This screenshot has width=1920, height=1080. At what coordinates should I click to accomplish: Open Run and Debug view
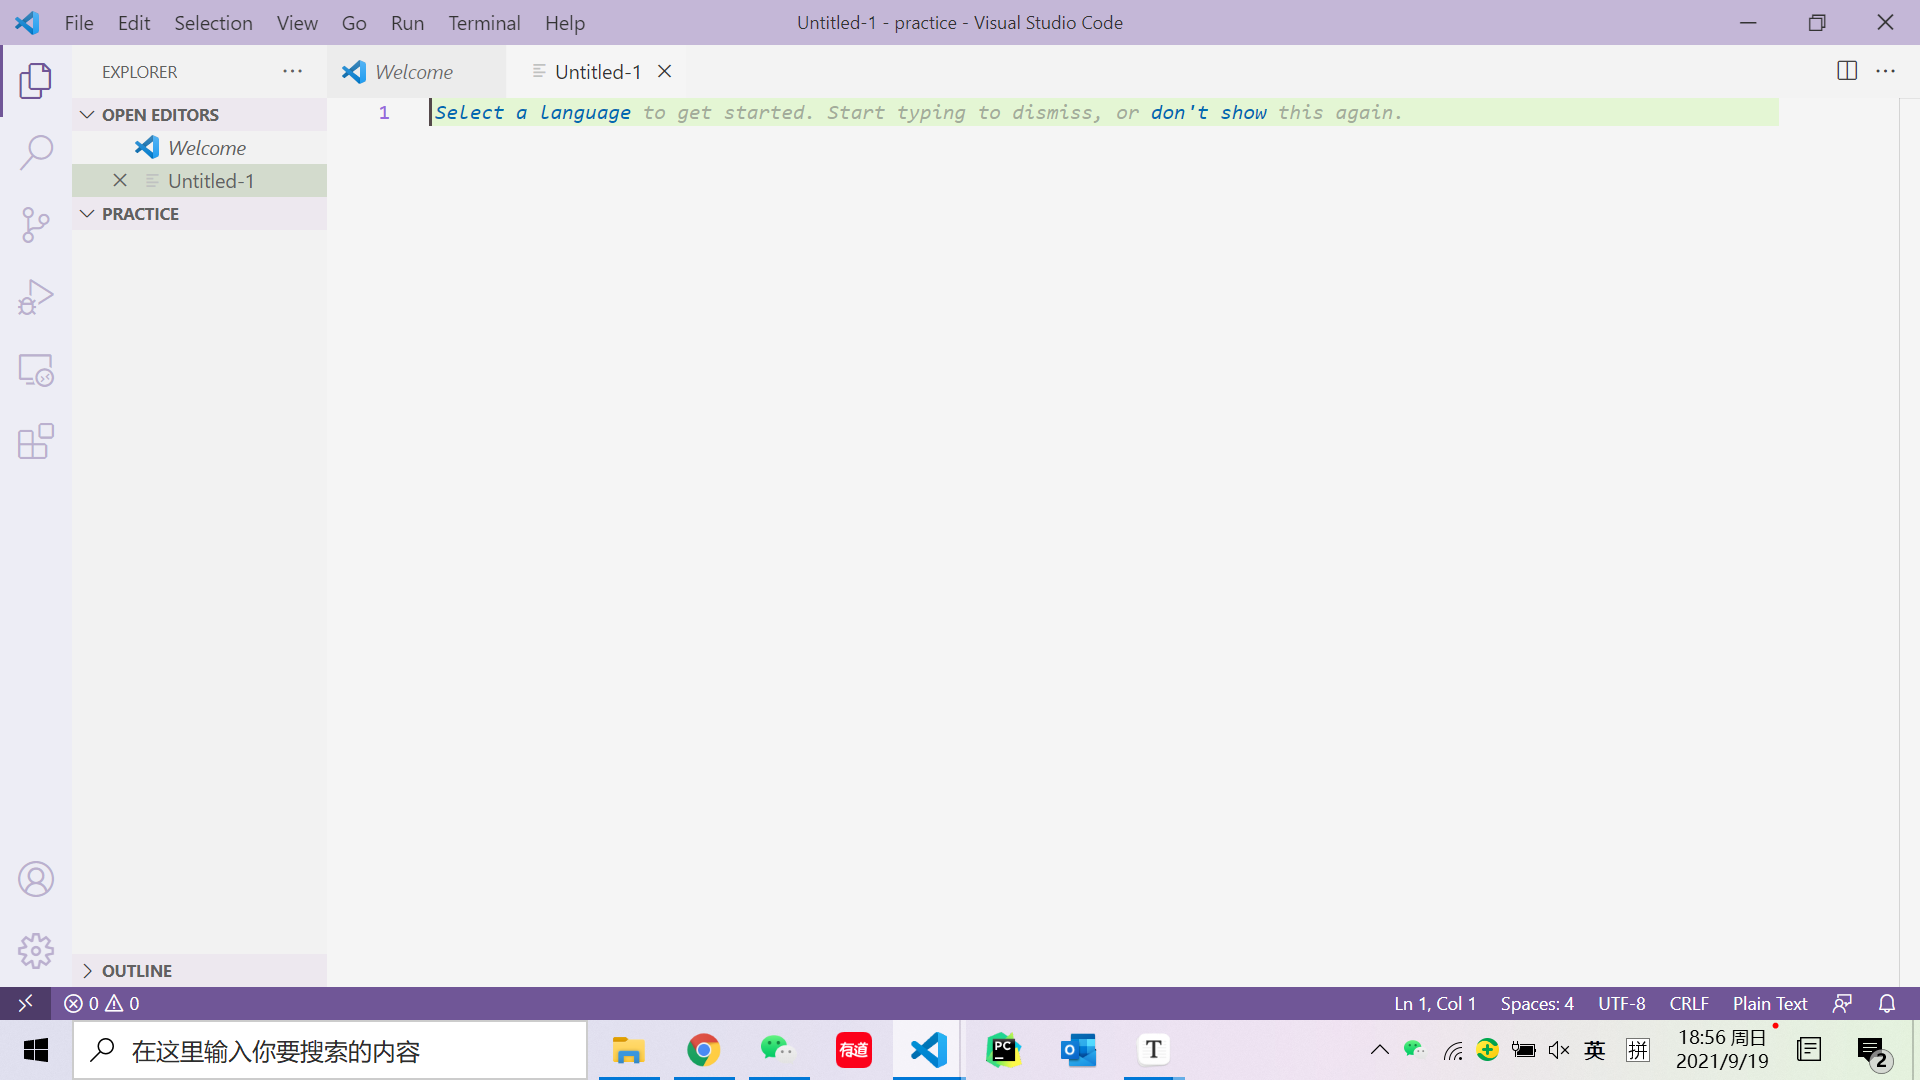point(36,297)
